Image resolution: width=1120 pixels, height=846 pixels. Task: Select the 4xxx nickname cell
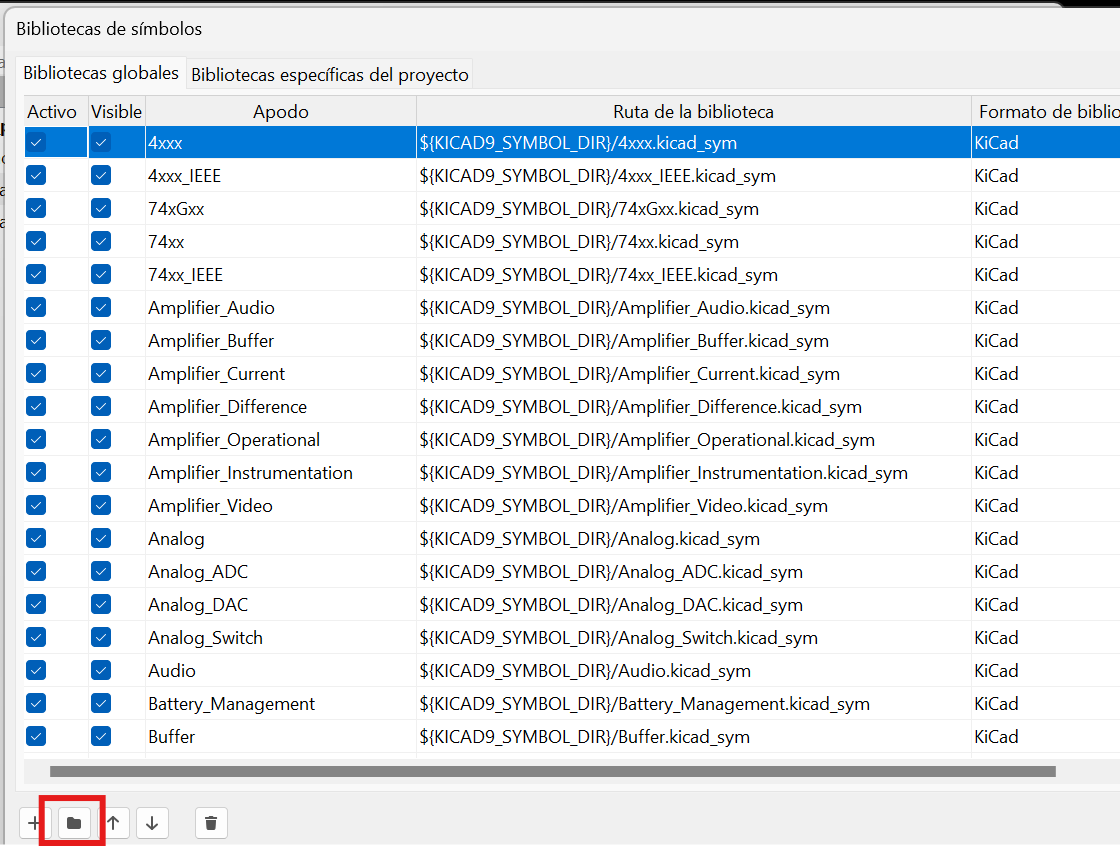[x=281, y=143]
